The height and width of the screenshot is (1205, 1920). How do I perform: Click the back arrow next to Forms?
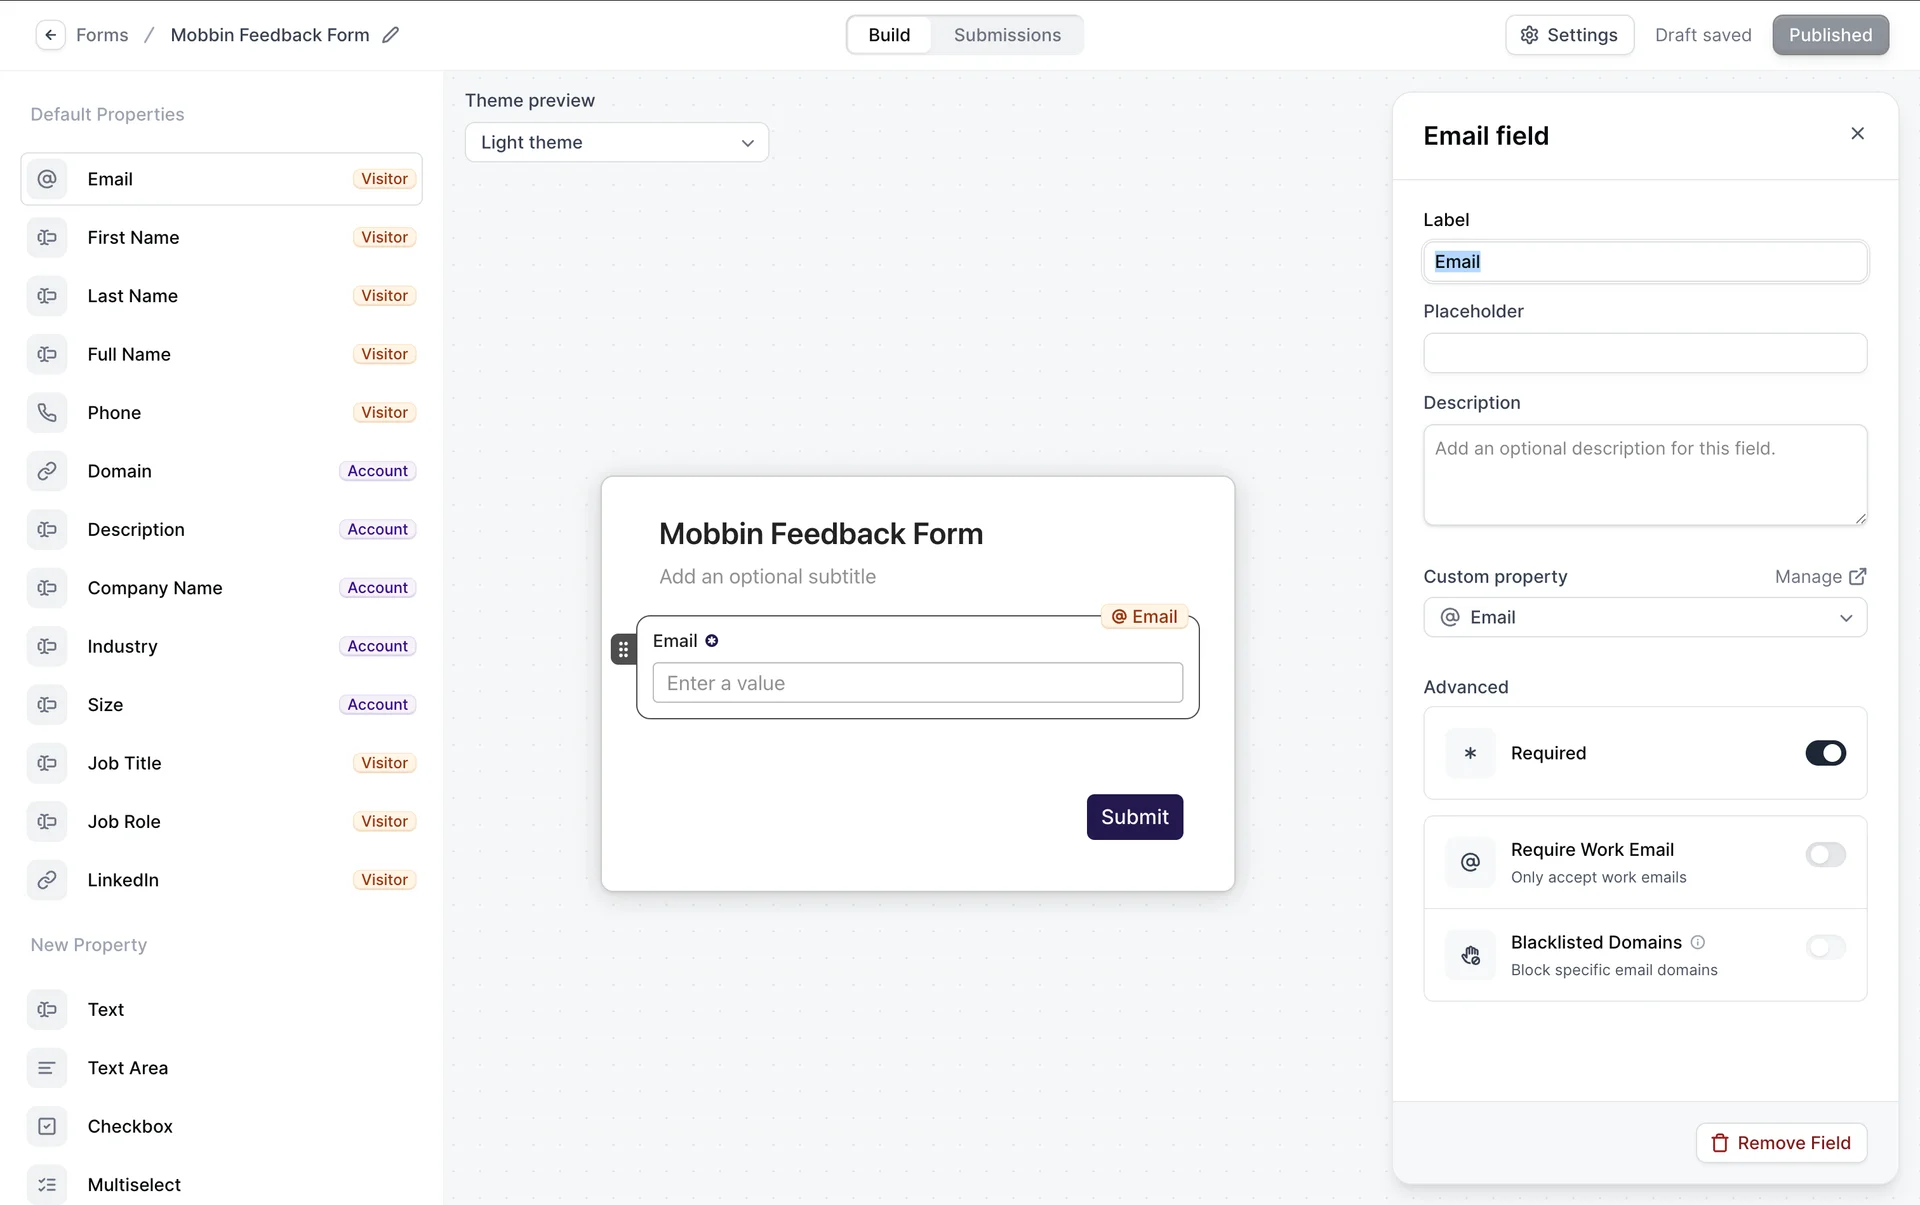(50, 35)
